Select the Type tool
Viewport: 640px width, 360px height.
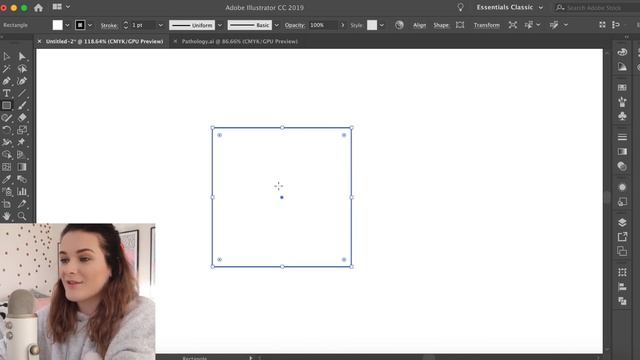pos(7,93)
